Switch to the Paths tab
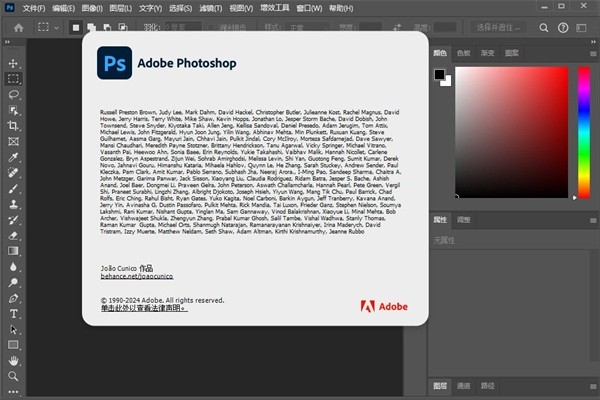 [x=488, y=386]
